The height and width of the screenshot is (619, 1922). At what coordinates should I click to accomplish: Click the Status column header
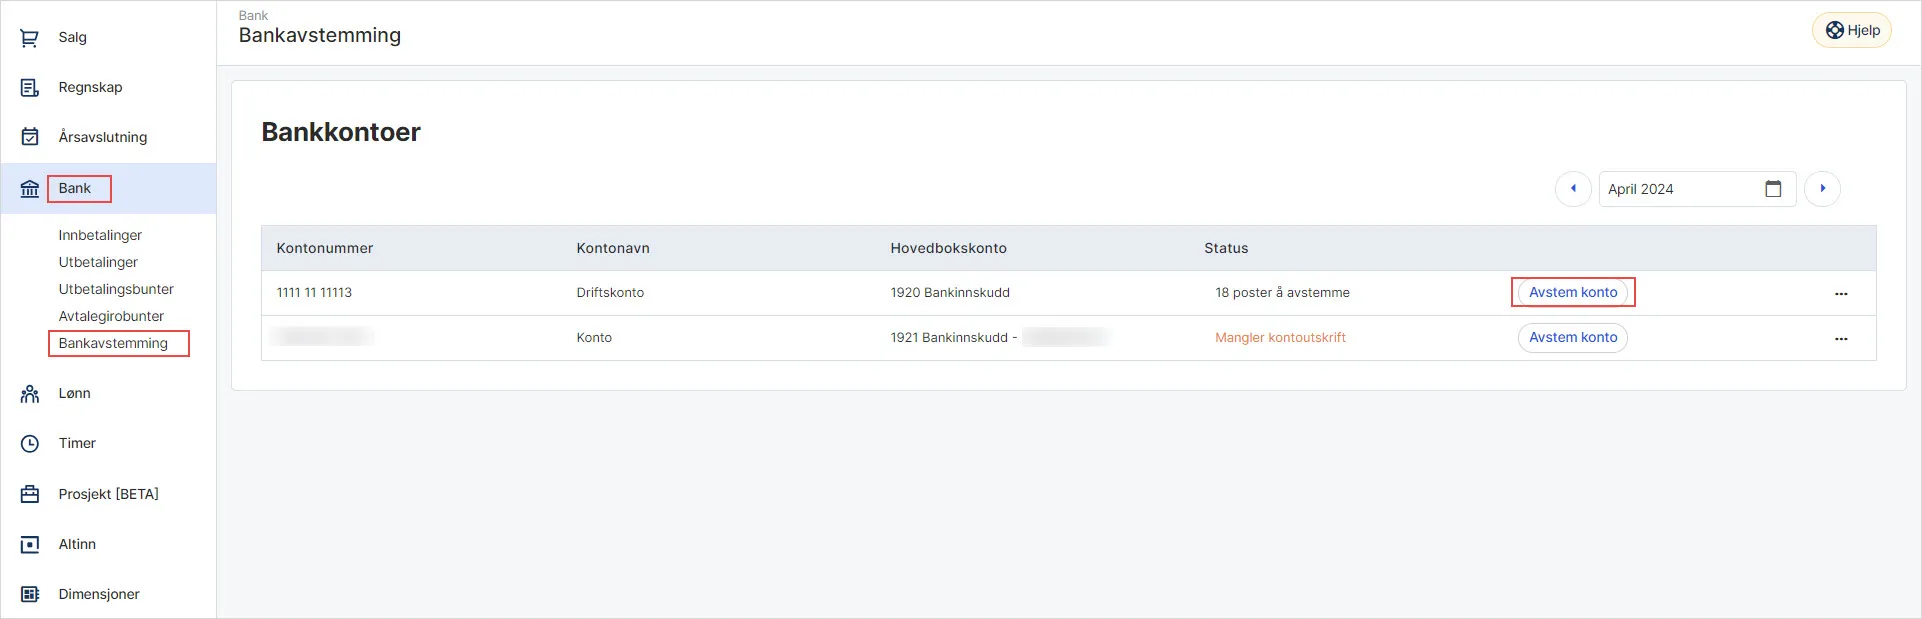1226,248
